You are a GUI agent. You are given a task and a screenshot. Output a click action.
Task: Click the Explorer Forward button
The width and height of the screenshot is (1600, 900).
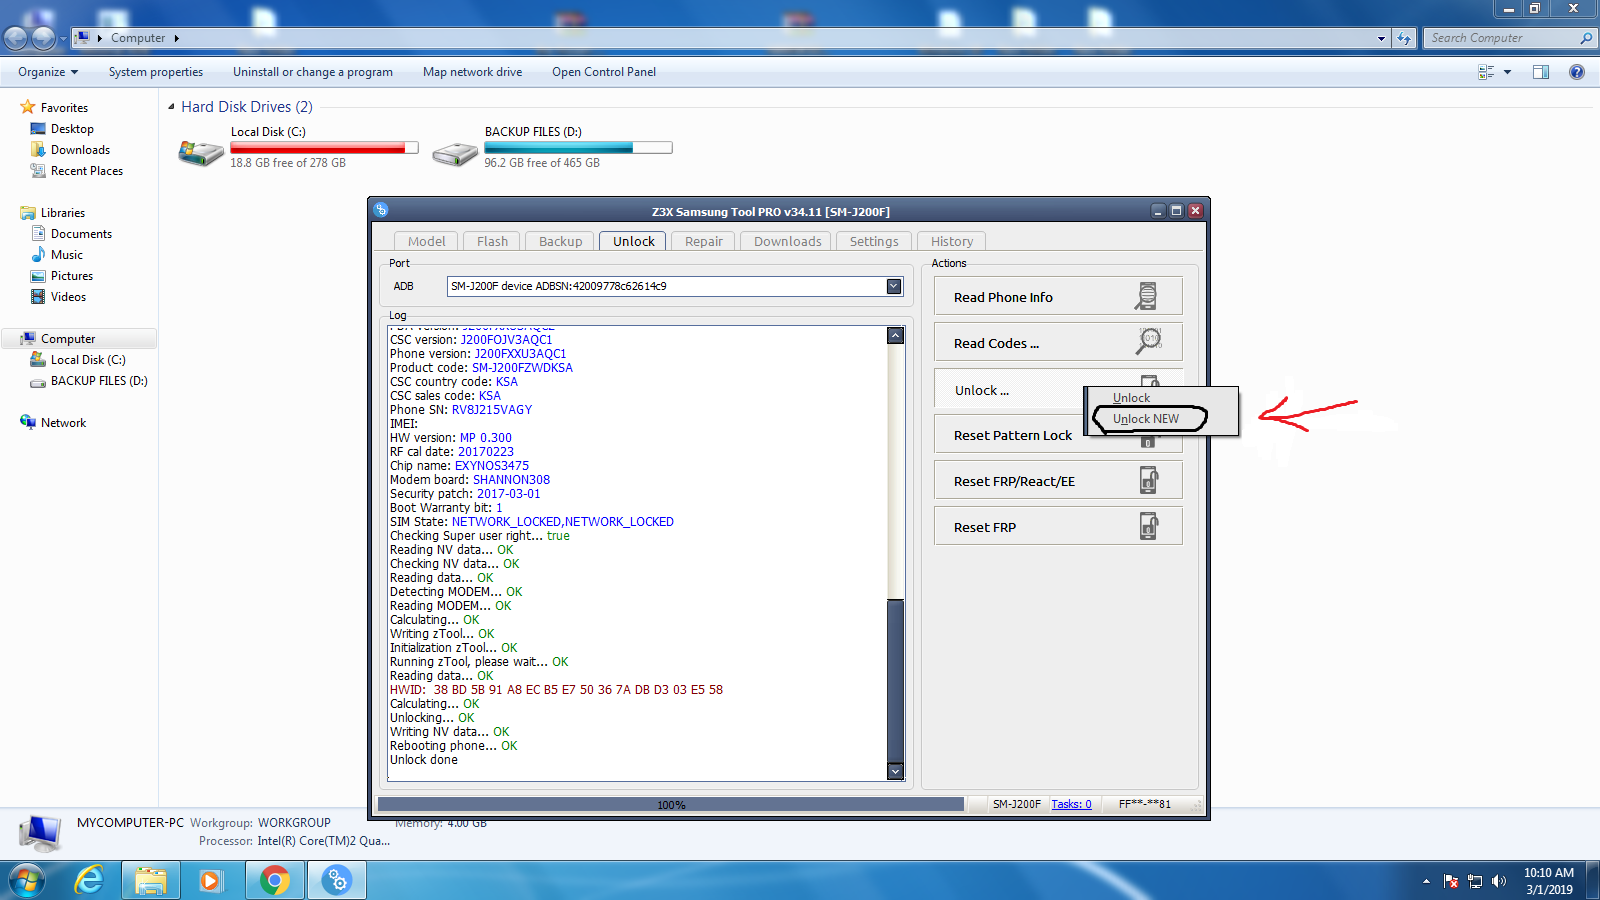43,38
